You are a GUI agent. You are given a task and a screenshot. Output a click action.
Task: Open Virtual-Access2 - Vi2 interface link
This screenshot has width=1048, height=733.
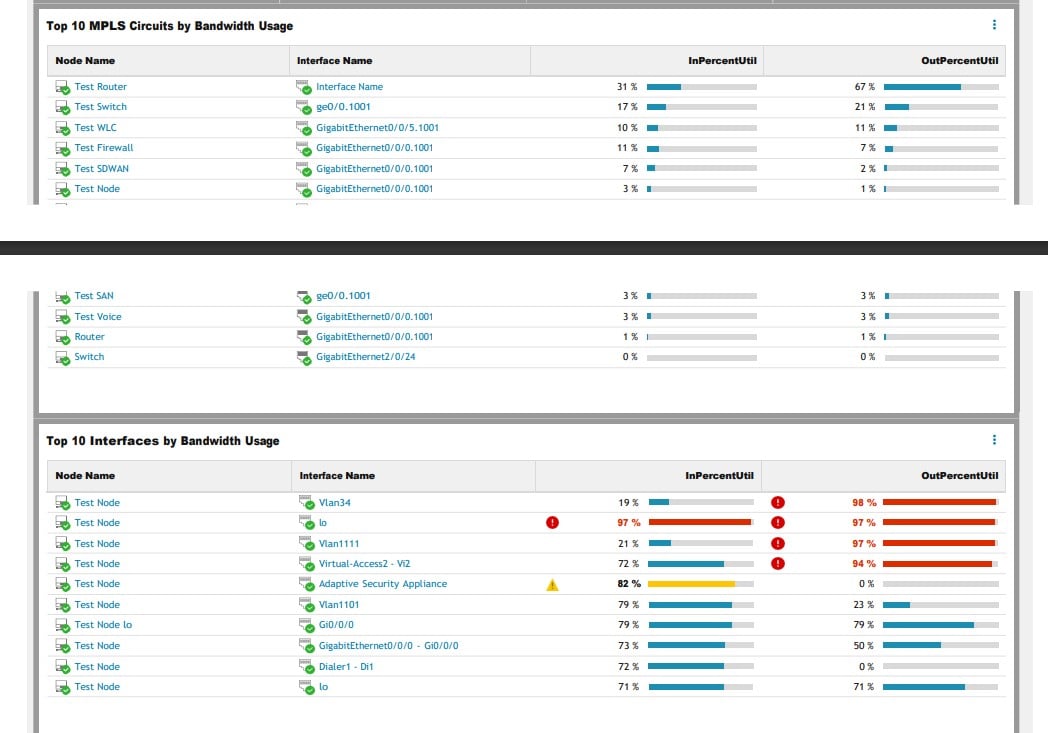point(364,563)
